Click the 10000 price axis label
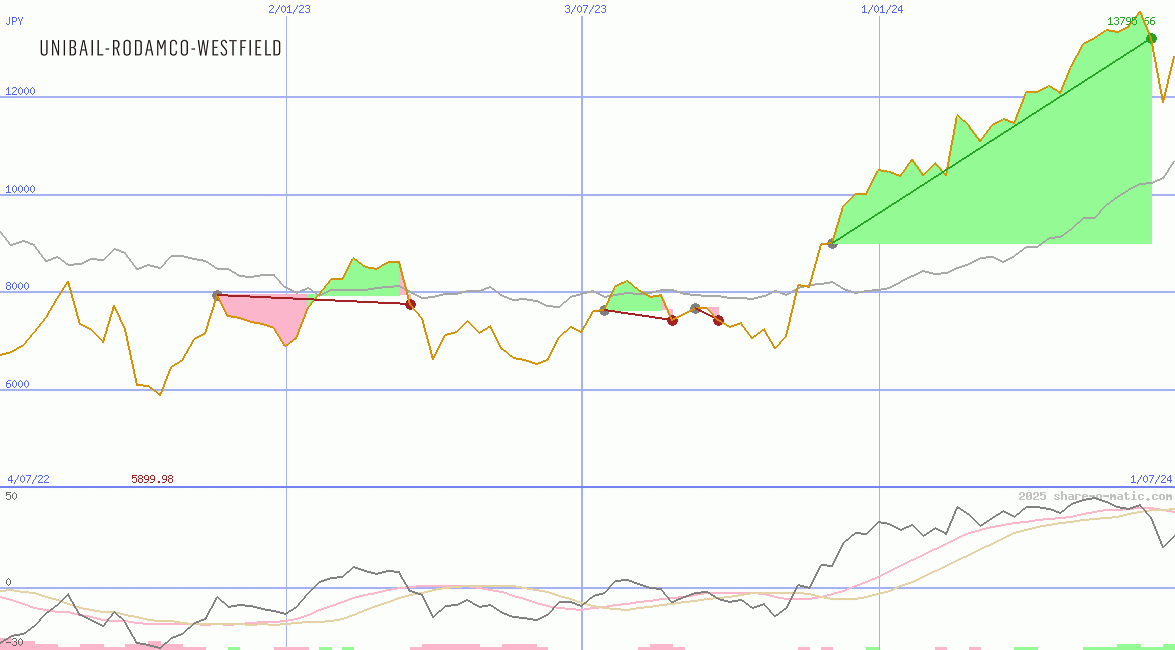 pyautogui.click(x=20, y=189)
